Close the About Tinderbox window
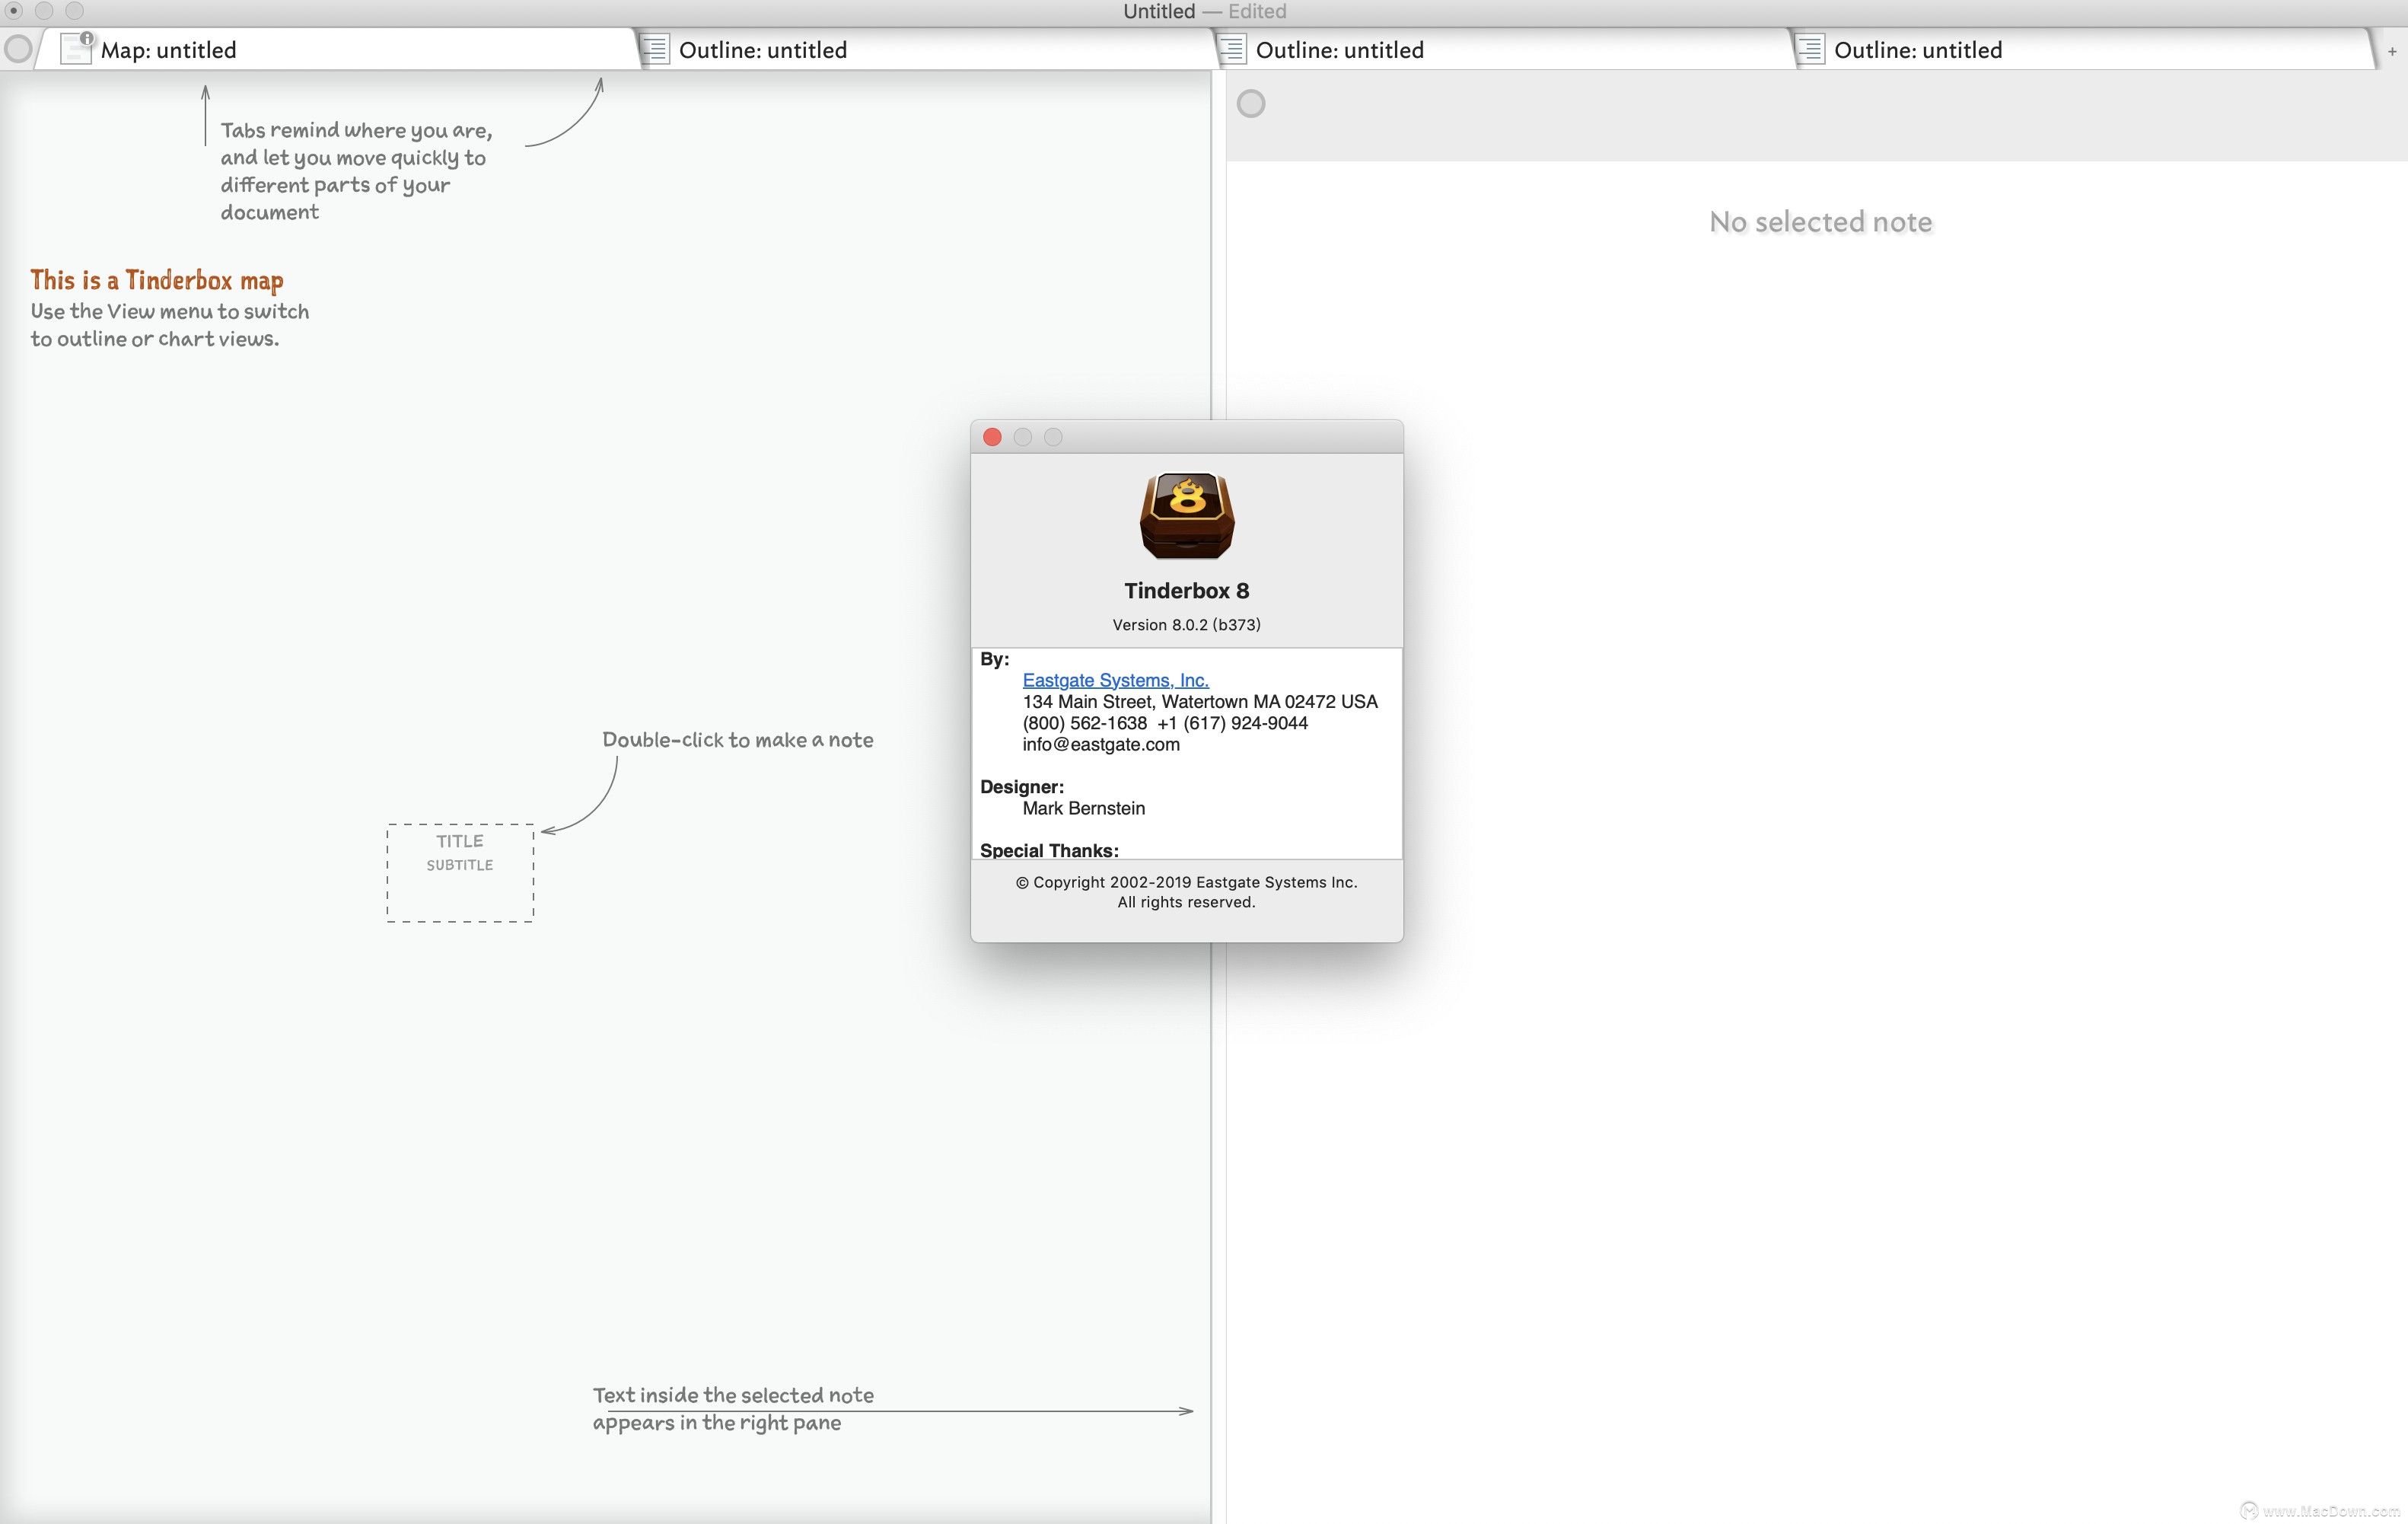 (x=992, y=437)
